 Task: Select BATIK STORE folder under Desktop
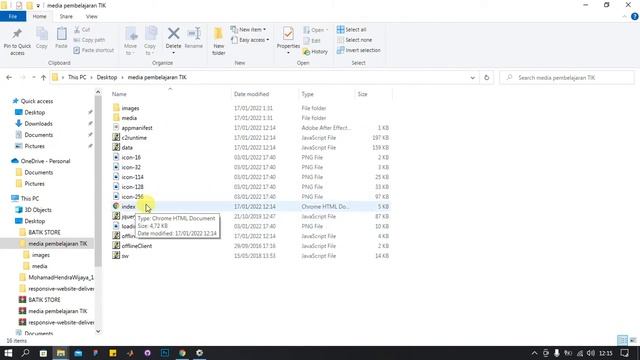pos(44,232)
